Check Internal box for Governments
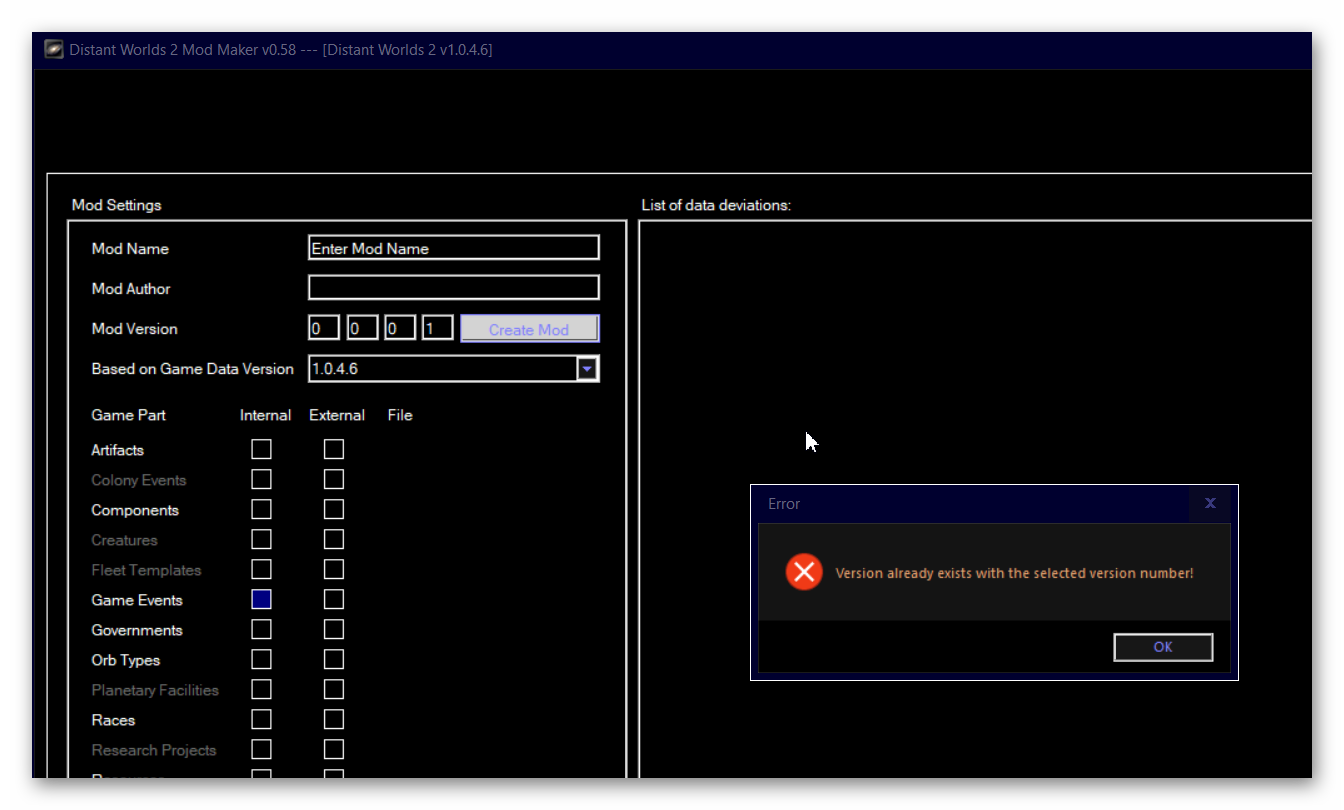 261,629
